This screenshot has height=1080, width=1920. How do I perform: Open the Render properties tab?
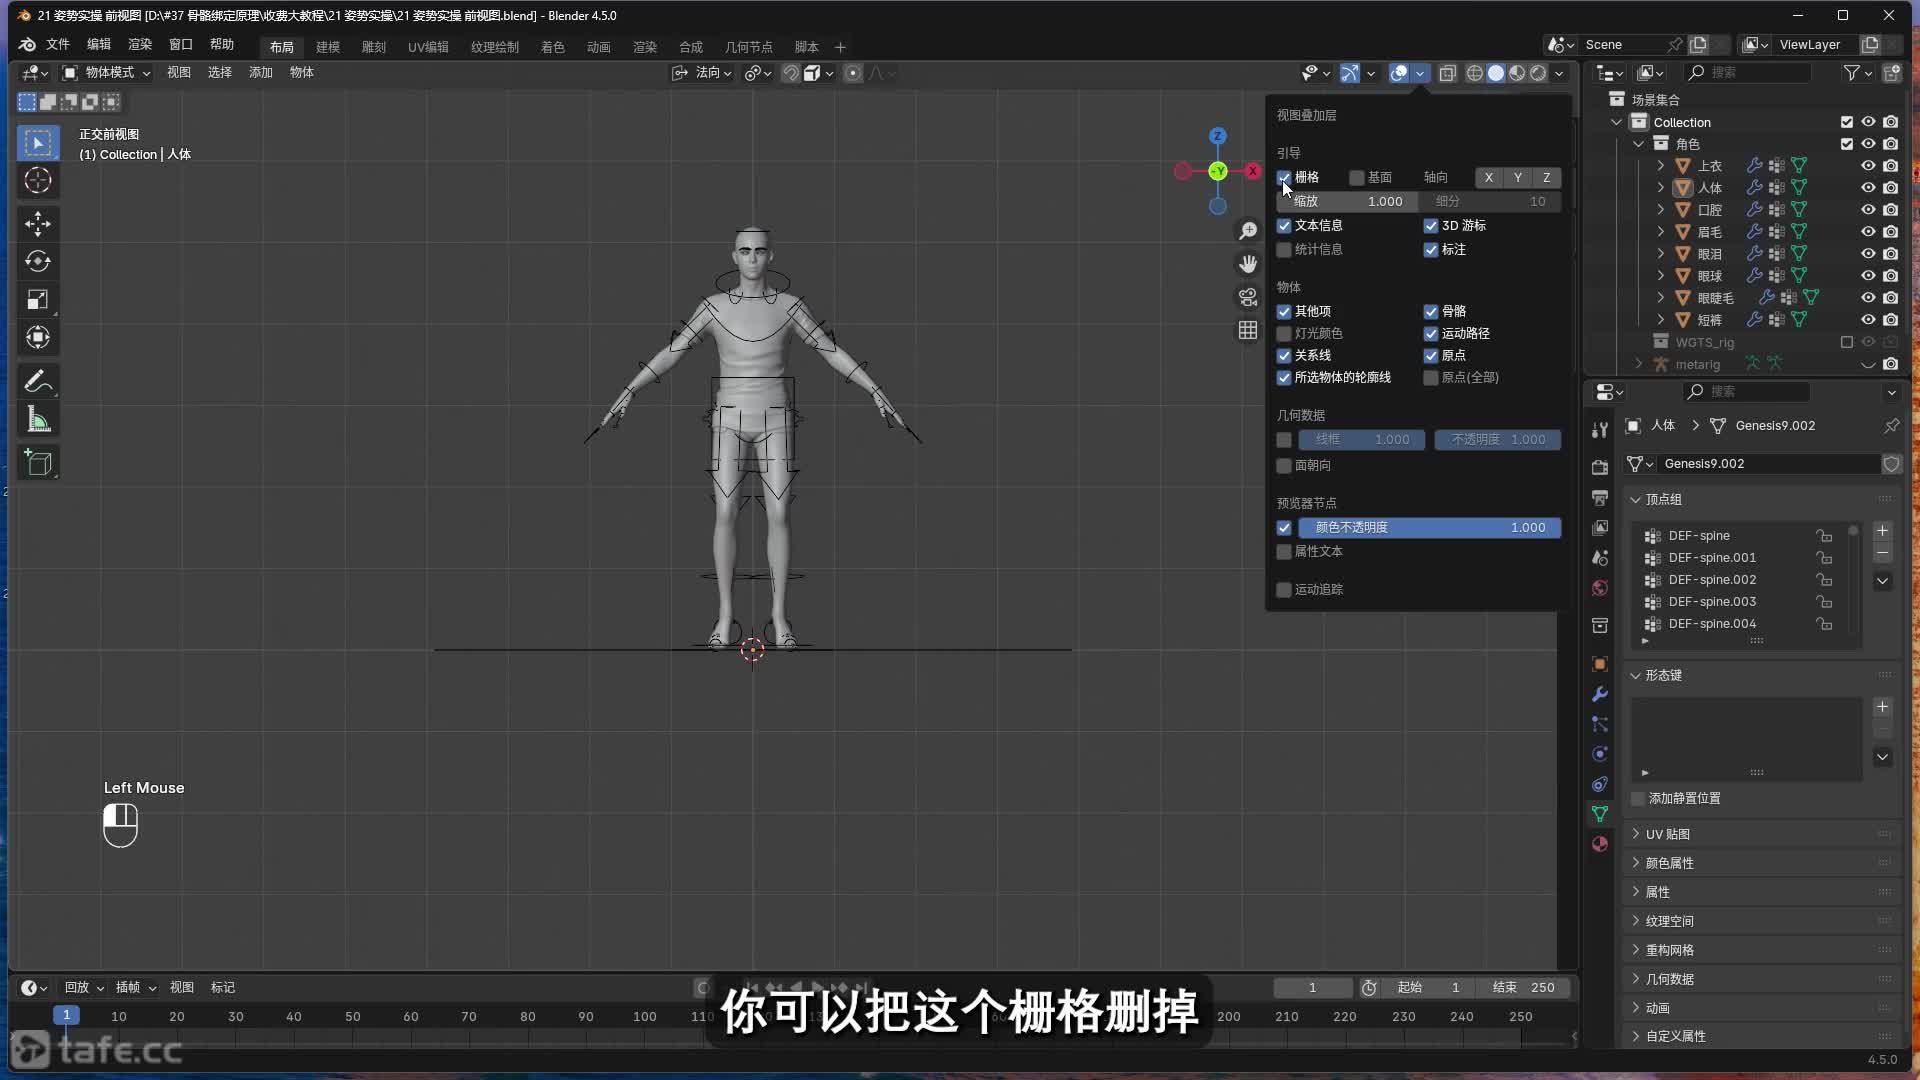point(1600,467)
